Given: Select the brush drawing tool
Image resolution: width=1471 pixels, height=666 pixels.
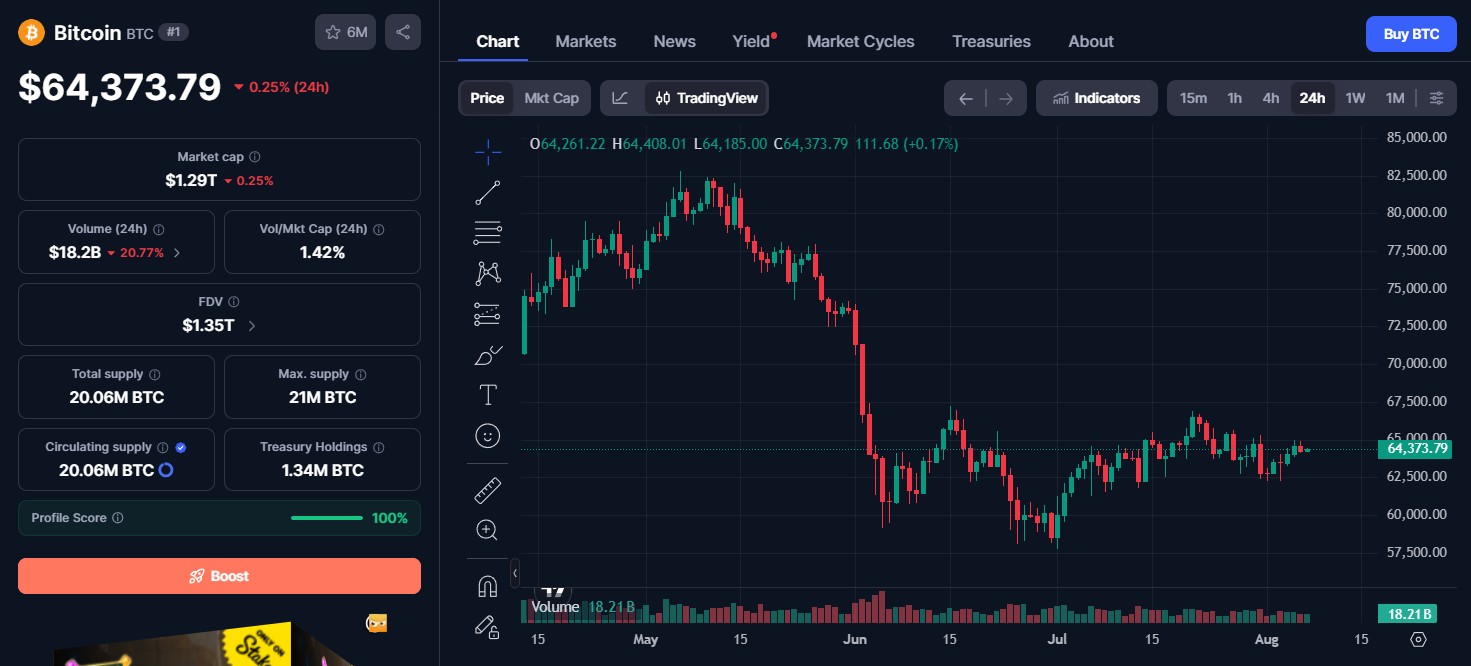Looking at the screenshot, I should (488, 355).
